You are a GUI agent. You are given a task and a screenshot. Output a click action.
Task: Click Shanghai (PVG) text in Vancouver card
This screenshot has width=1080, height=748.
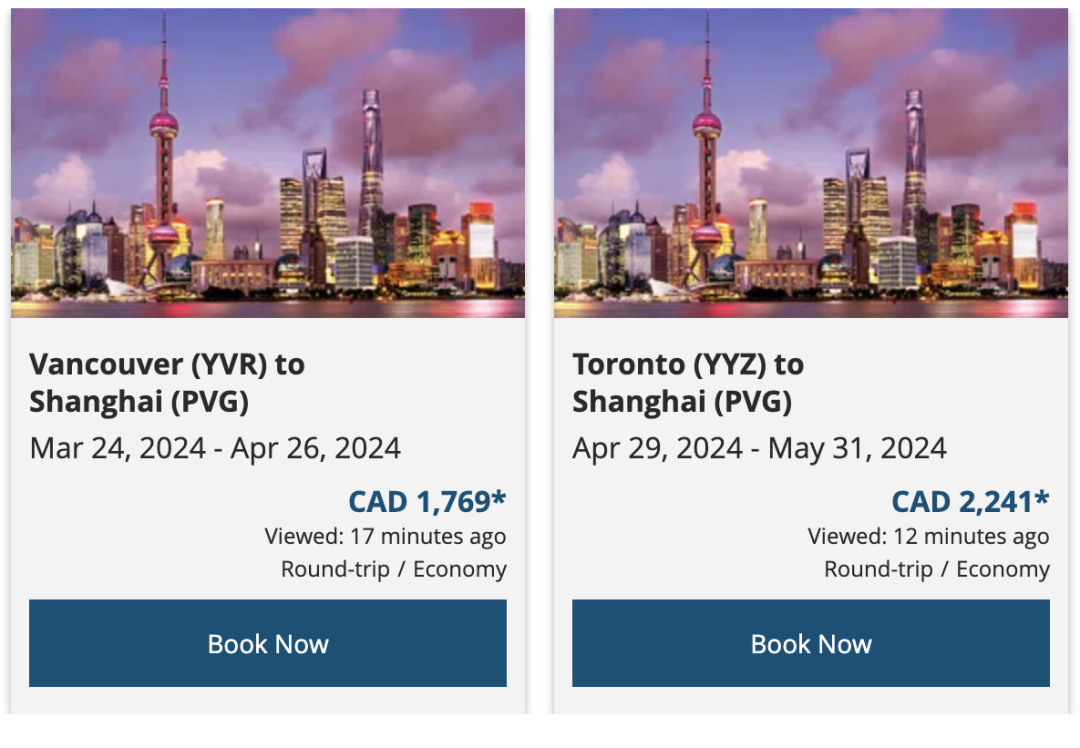pyautogui.click(x=139, y=402)
